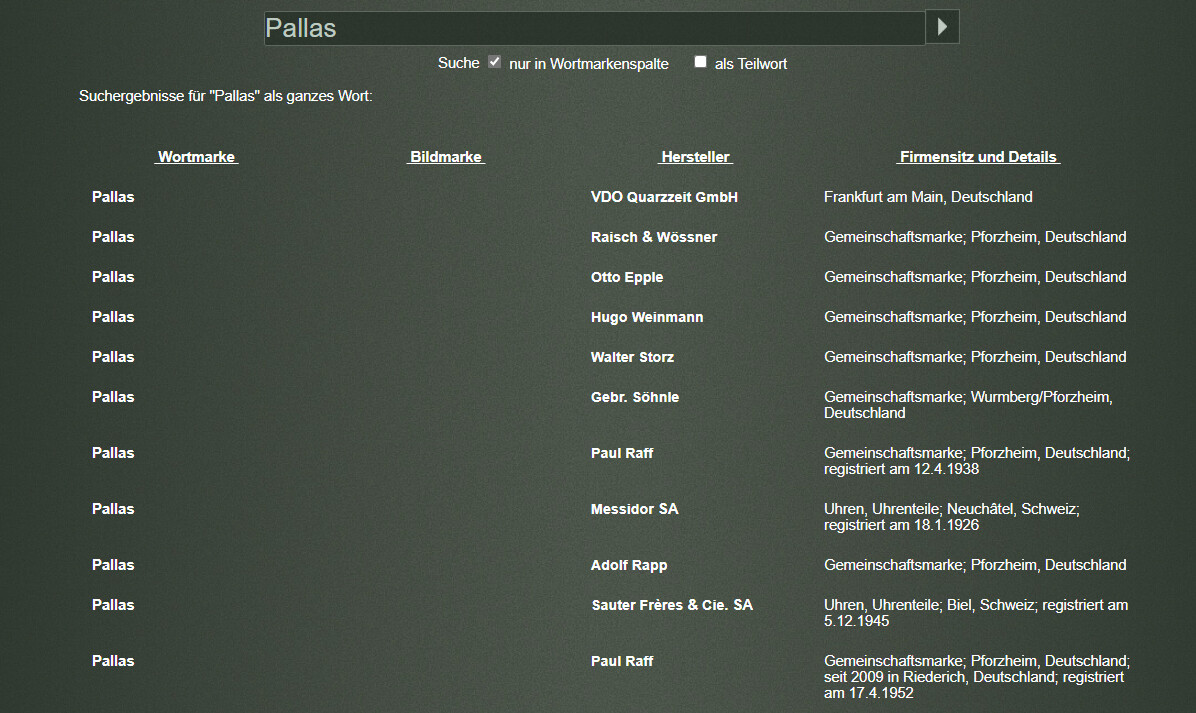
Task: Uncheck 'nur in Wortmarkenspalte' checkbox
Action: tap(495, 62)
